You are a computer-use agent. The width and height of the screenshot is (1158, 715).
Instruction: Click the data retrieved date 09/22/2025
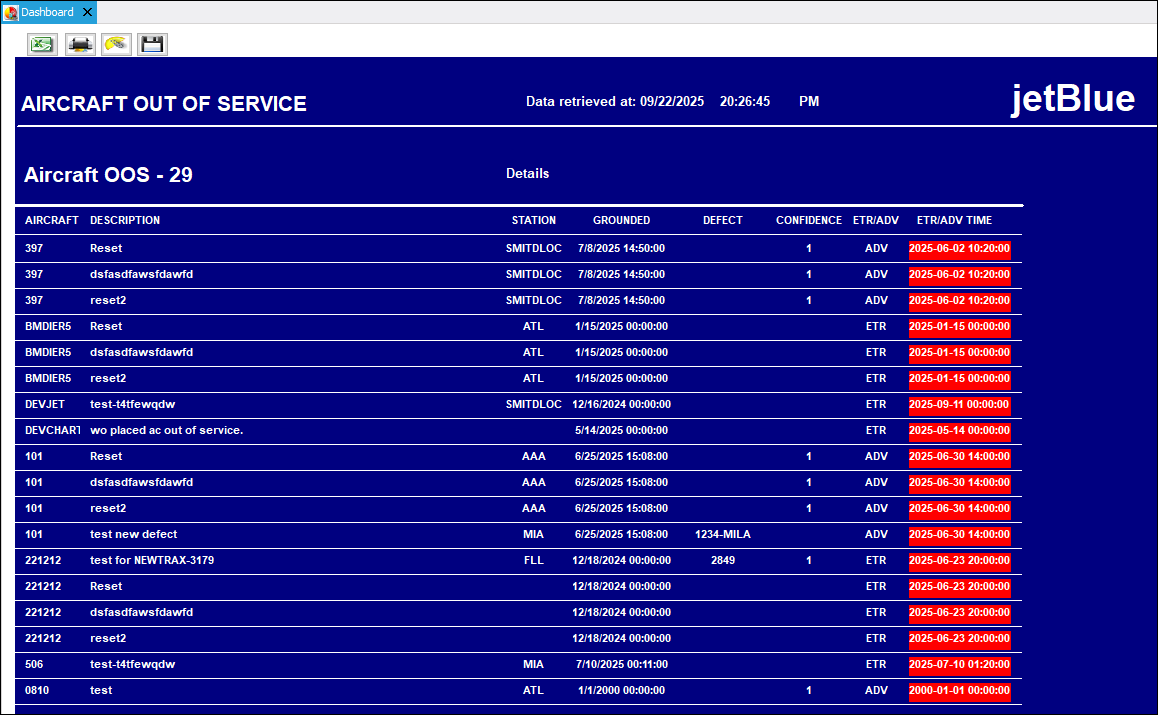(672, 102)
